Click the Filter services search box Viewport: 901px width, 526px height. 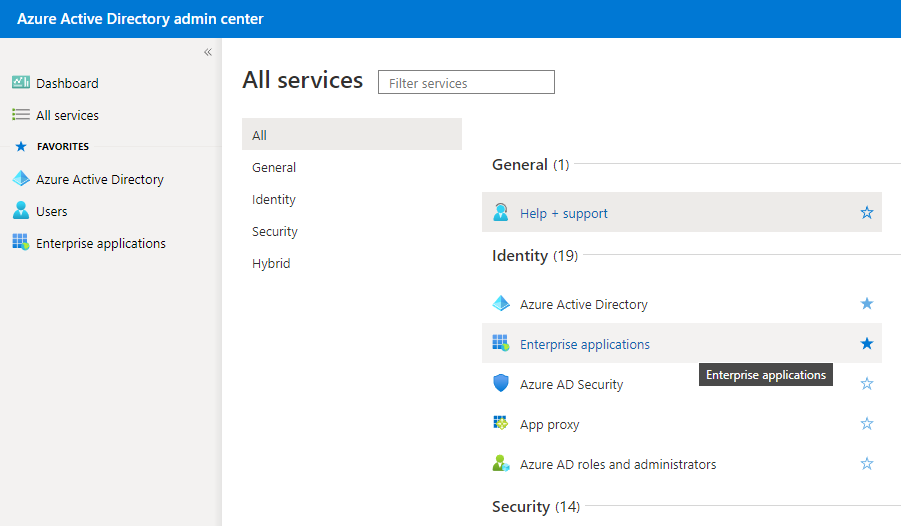click(x=466, y=82)
